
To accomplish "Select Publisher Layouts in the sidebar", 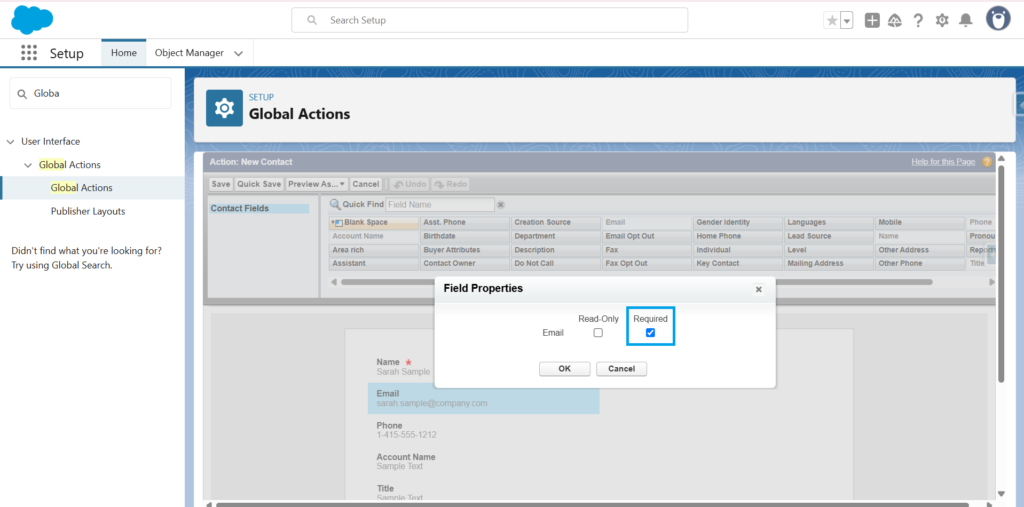I will (x=88, y=212).
